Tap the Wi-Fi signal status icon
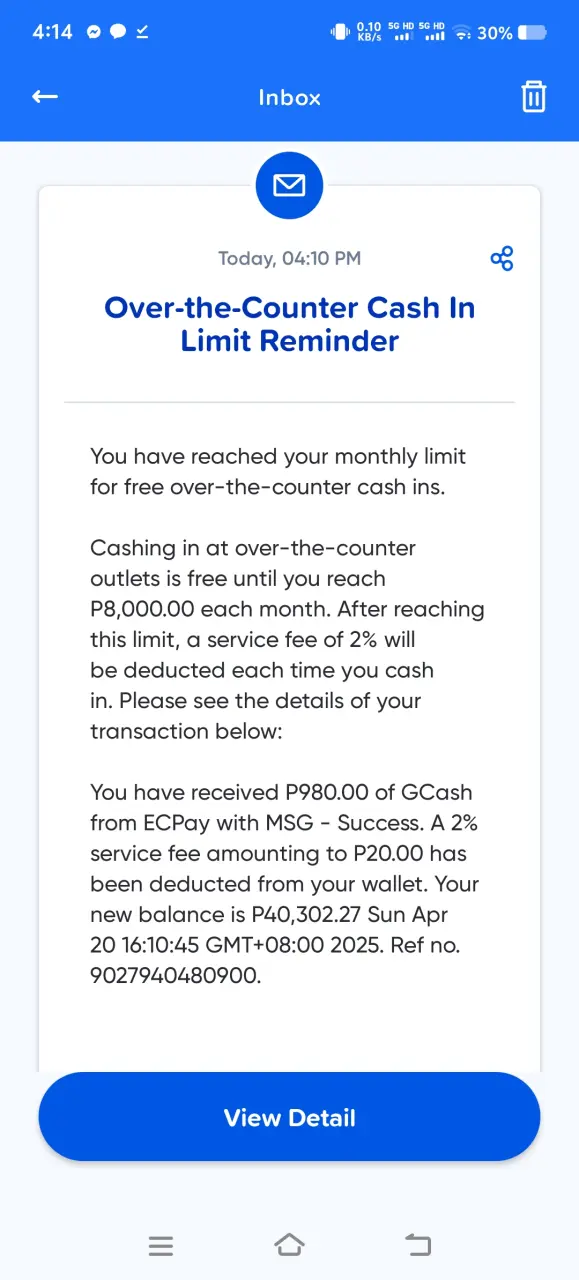Screen dimensions: 579x1280 pos(462,33)
